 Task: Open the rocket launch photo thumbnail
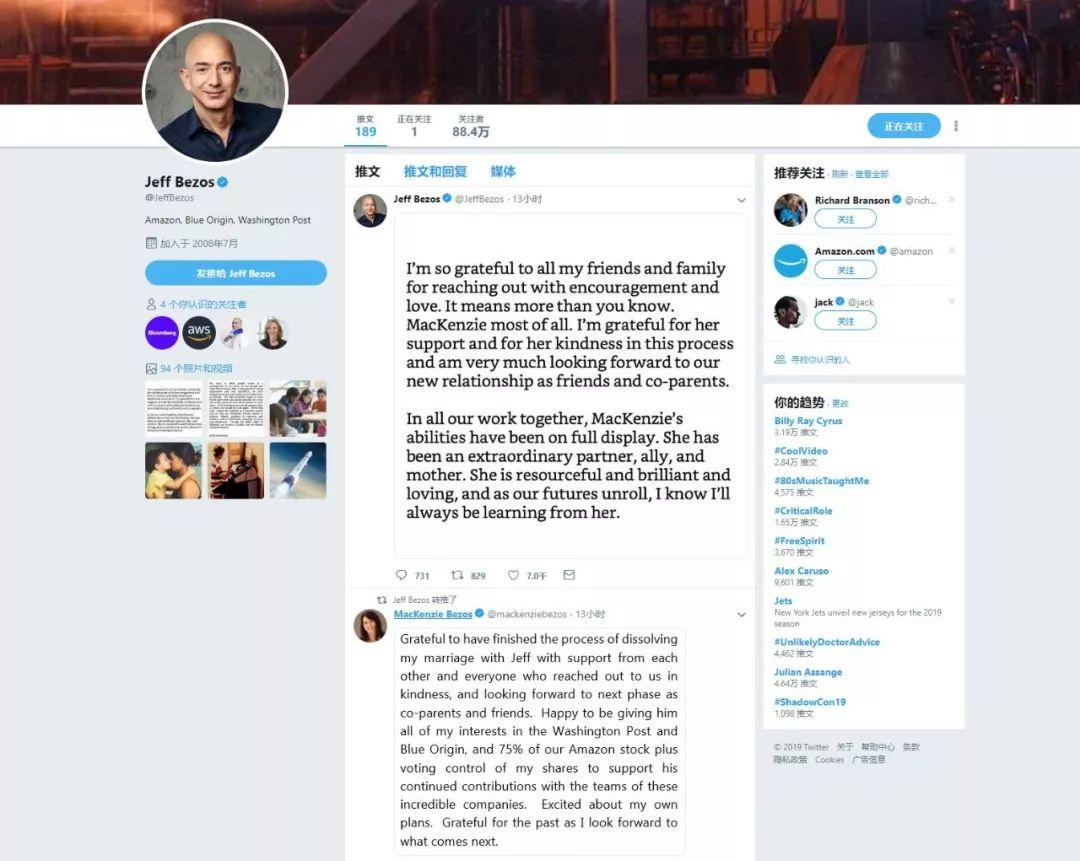[298, 470]
